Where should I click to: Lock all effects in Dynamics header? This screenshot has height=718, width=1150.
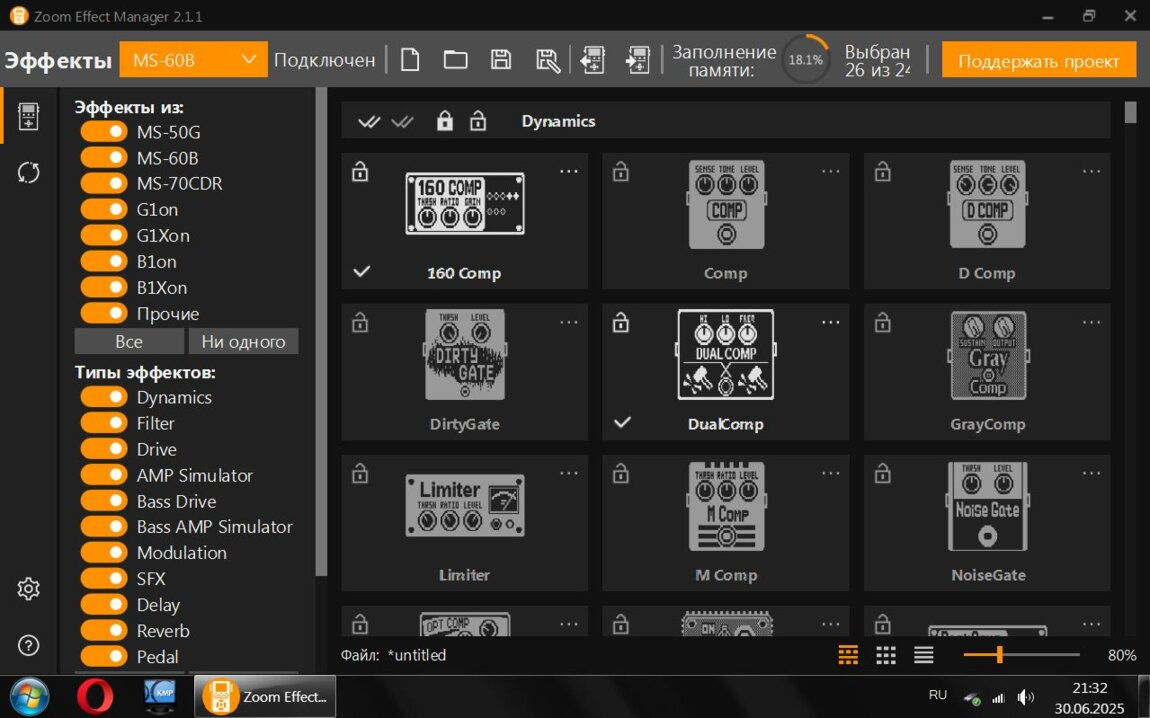pyautogui.click(x=444, y=121)
